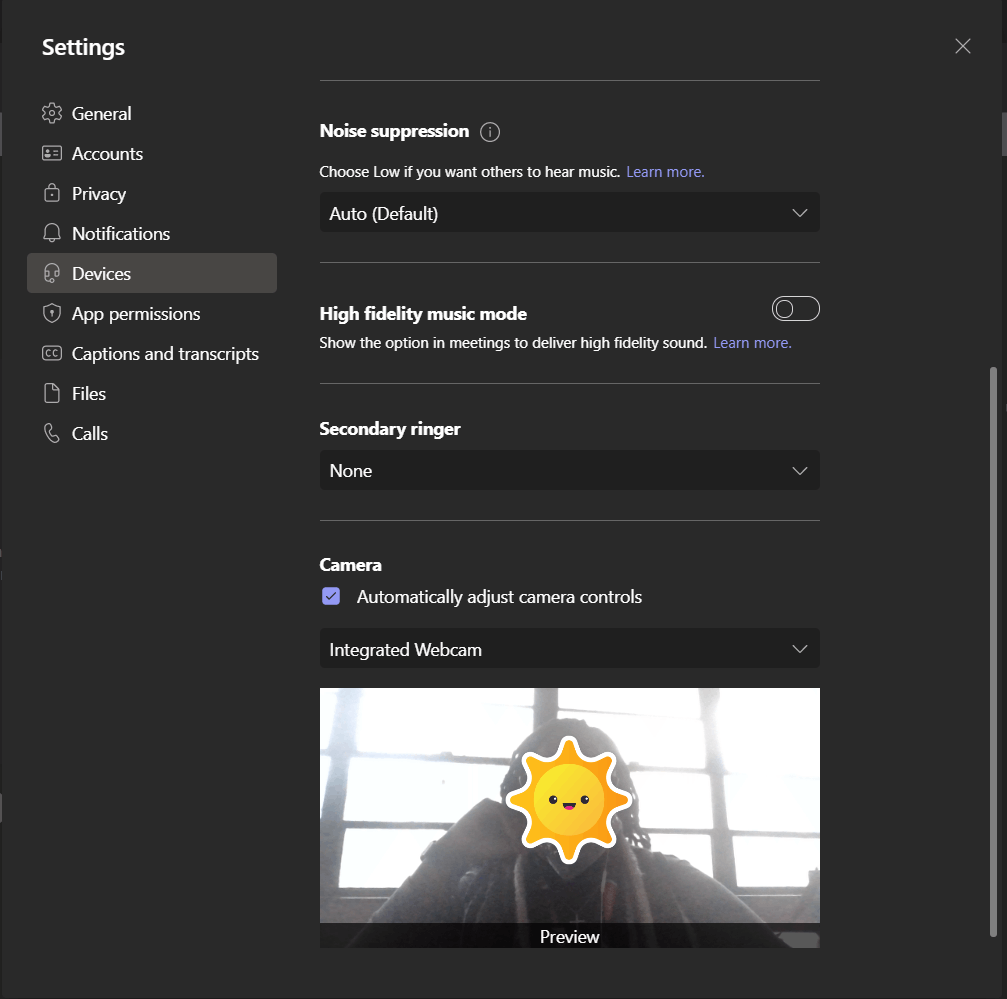The height and width of the screenshot is (999, 1007).
Task: Select the Devices section
Action: pyautogui.click(x=152, y=273)
